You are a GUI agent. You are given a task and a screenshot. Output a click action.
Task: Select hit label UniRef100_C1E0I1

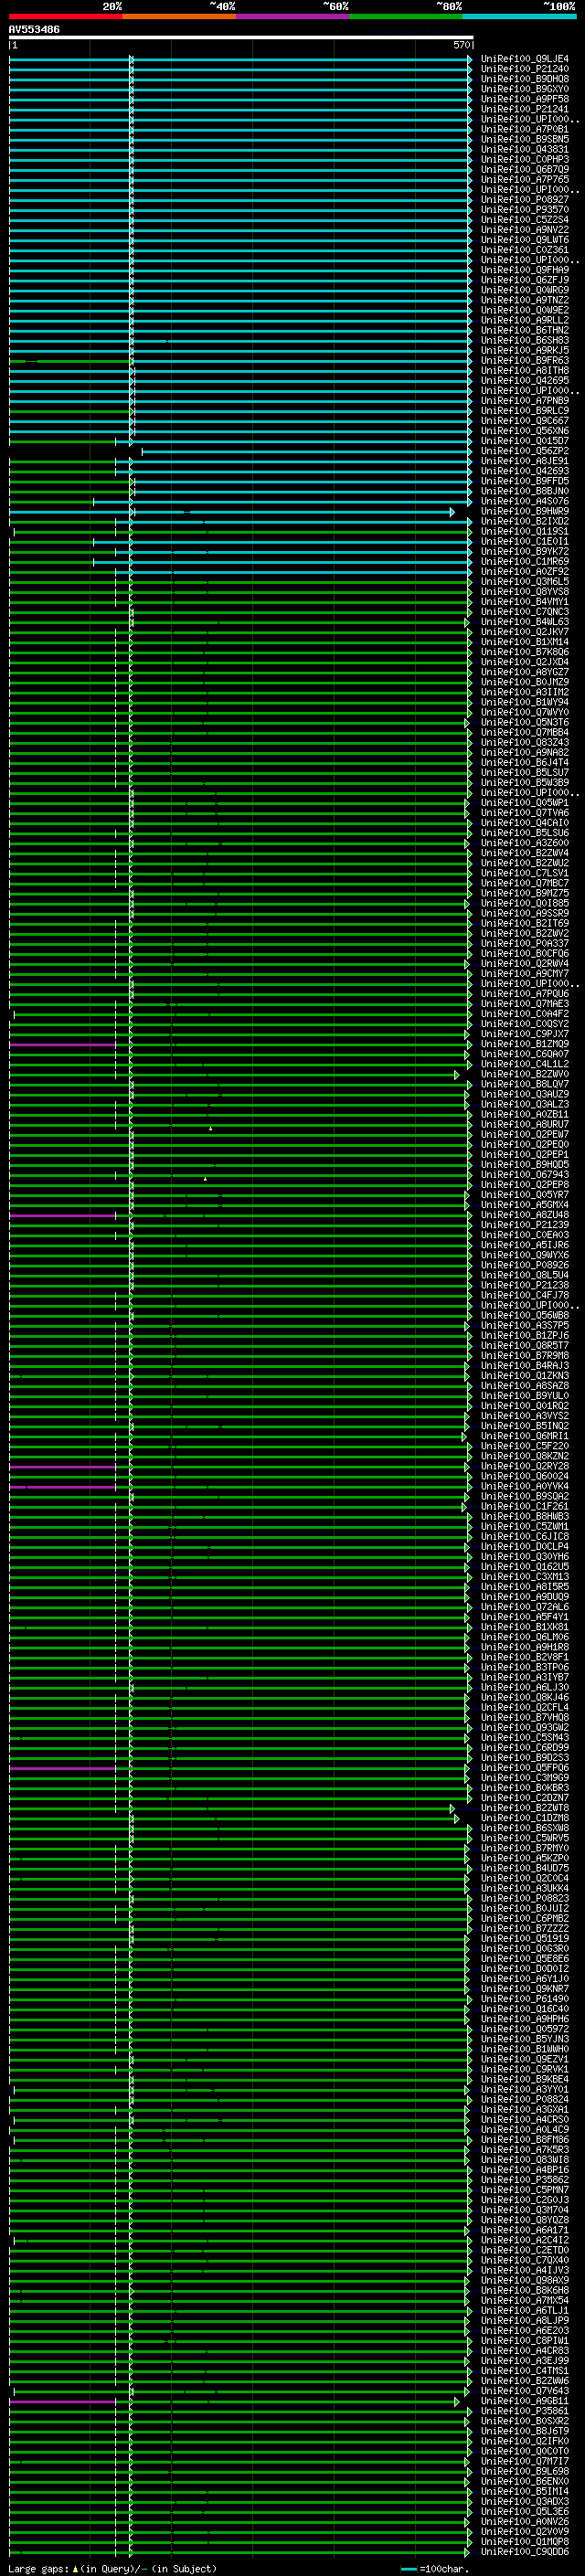525,542
